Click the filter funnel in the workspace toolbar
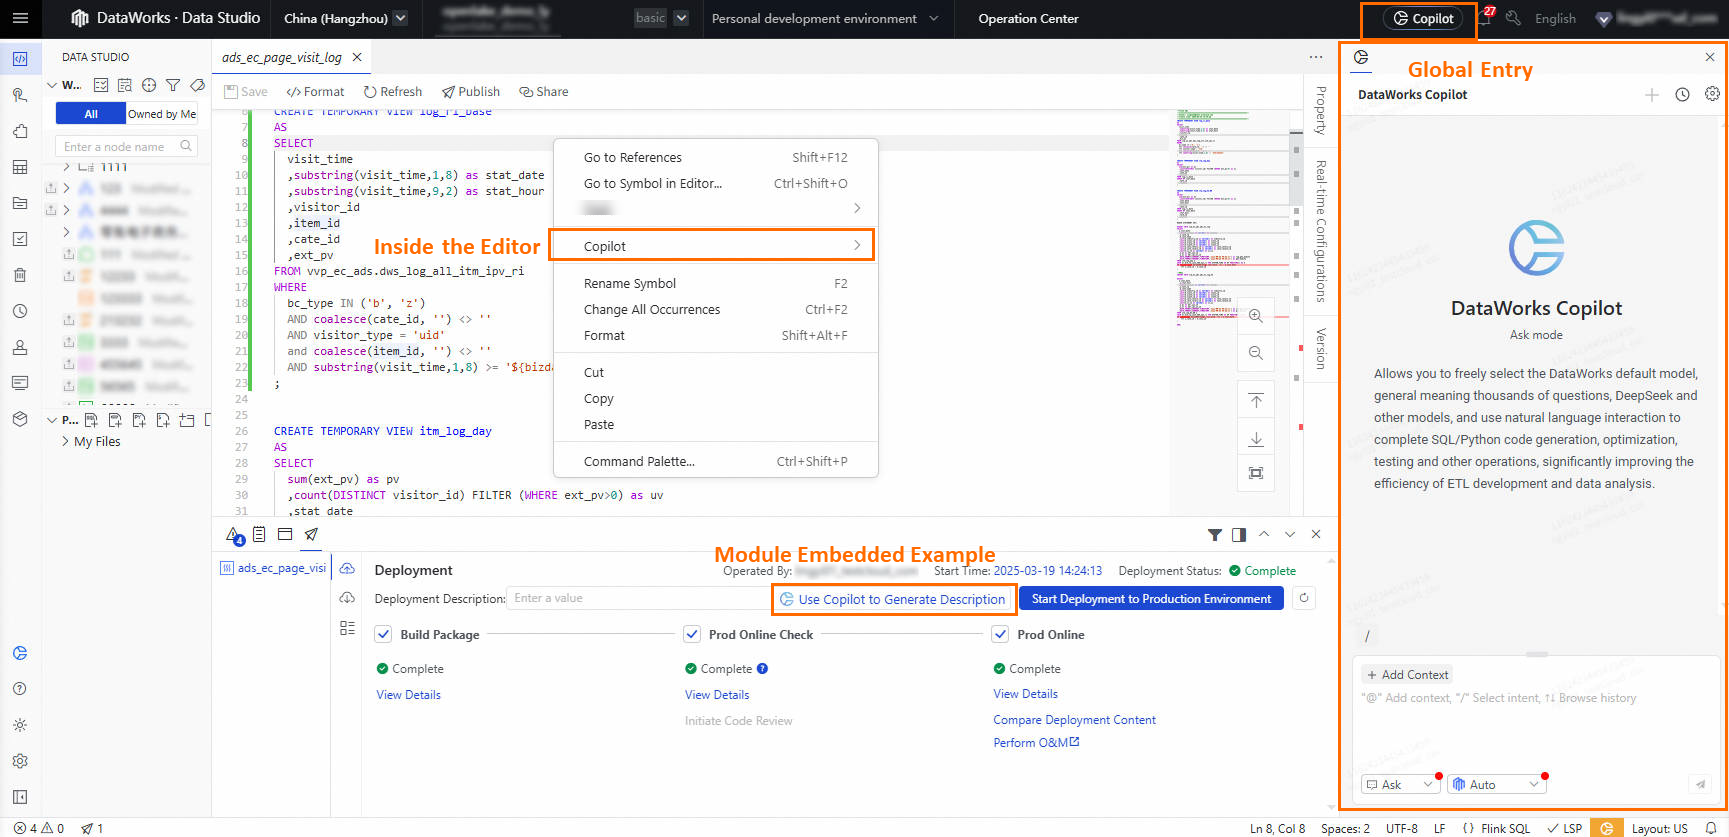The width and height of the screenshot is (1729, 837). click(173, 85)
